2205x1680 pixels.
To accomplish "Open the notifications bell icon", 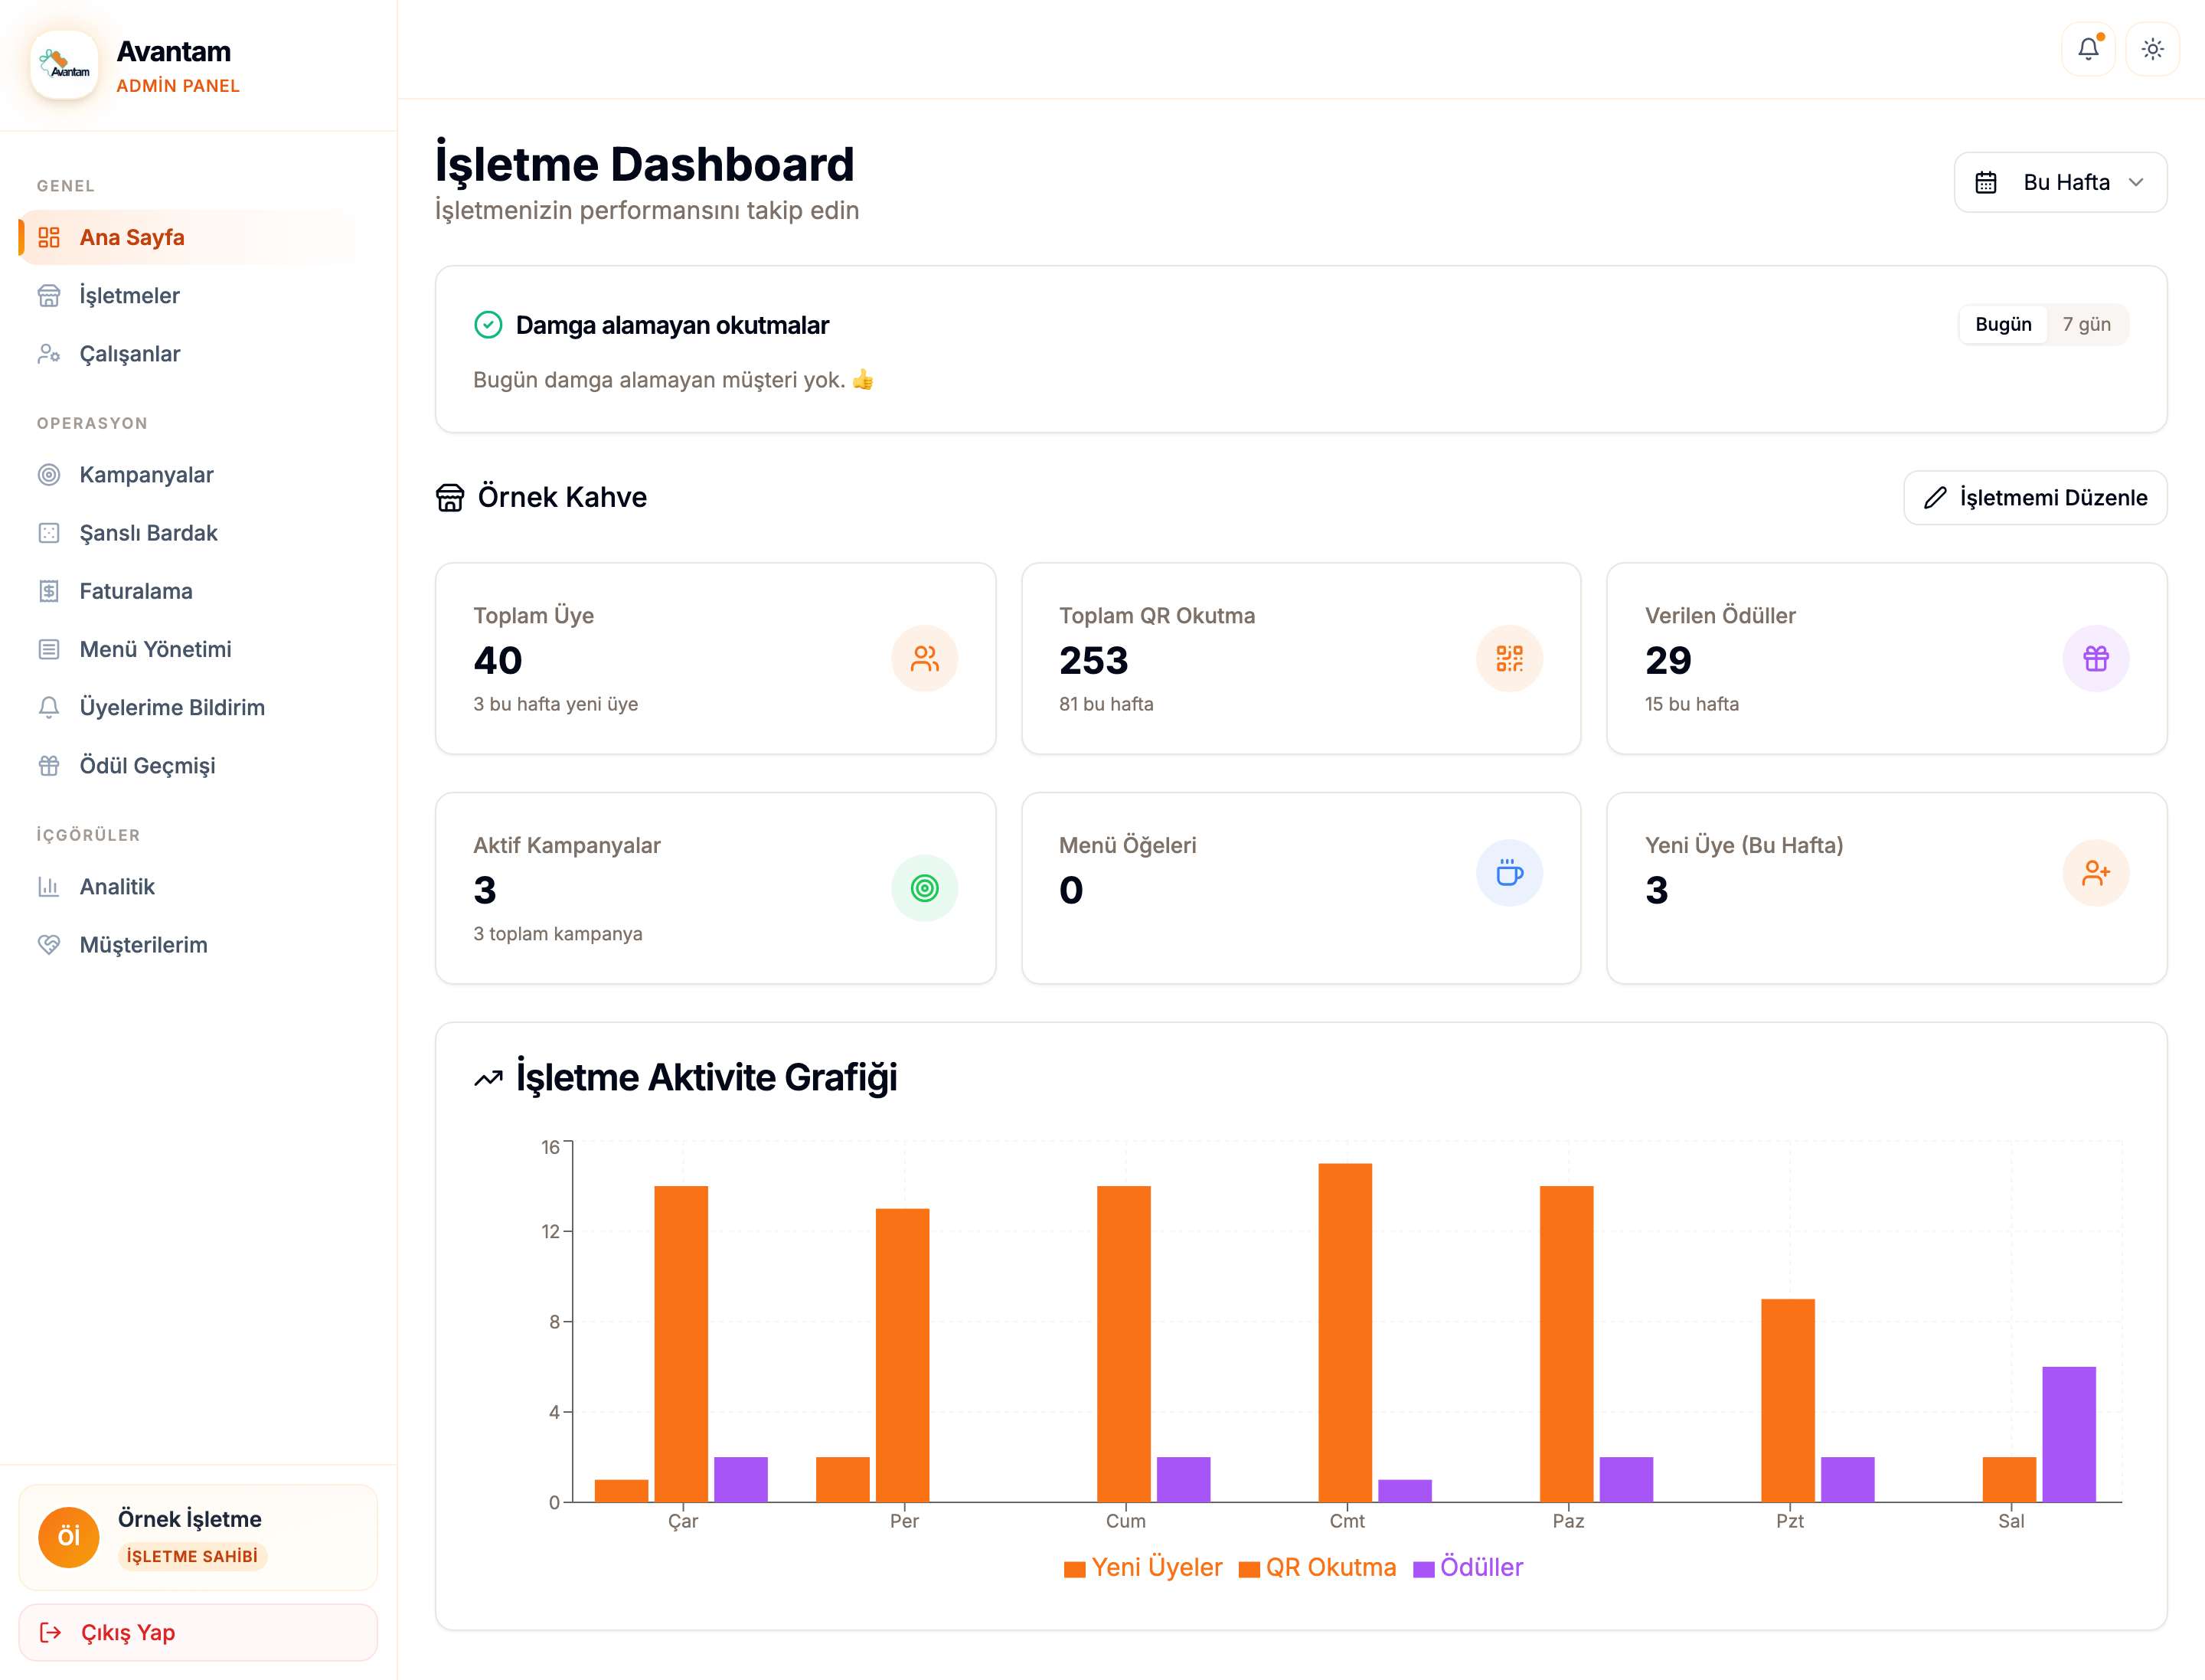I will [2088, 49].
